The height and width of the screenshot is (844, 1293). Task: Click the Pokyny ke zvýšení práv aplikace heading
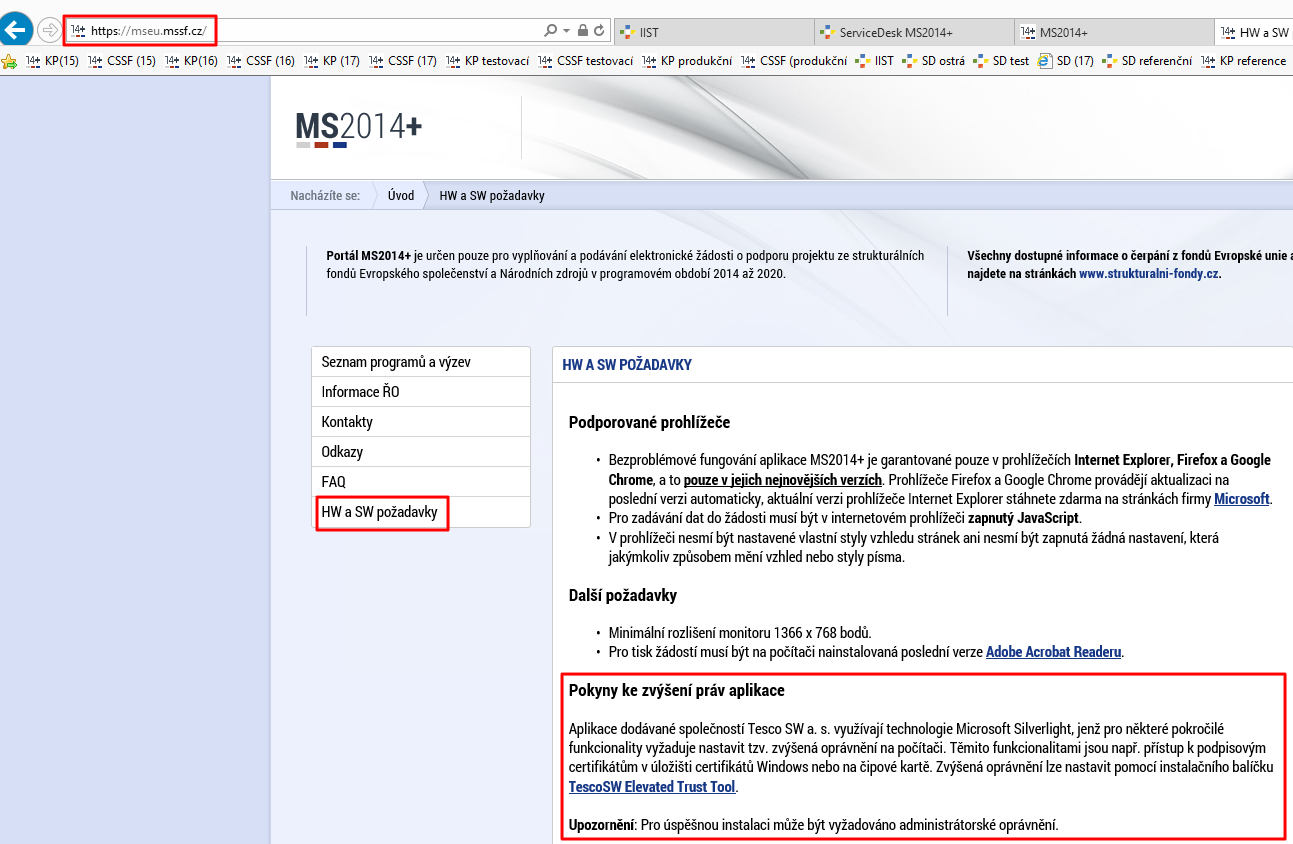pyautogui.click(x=677, y=690)
